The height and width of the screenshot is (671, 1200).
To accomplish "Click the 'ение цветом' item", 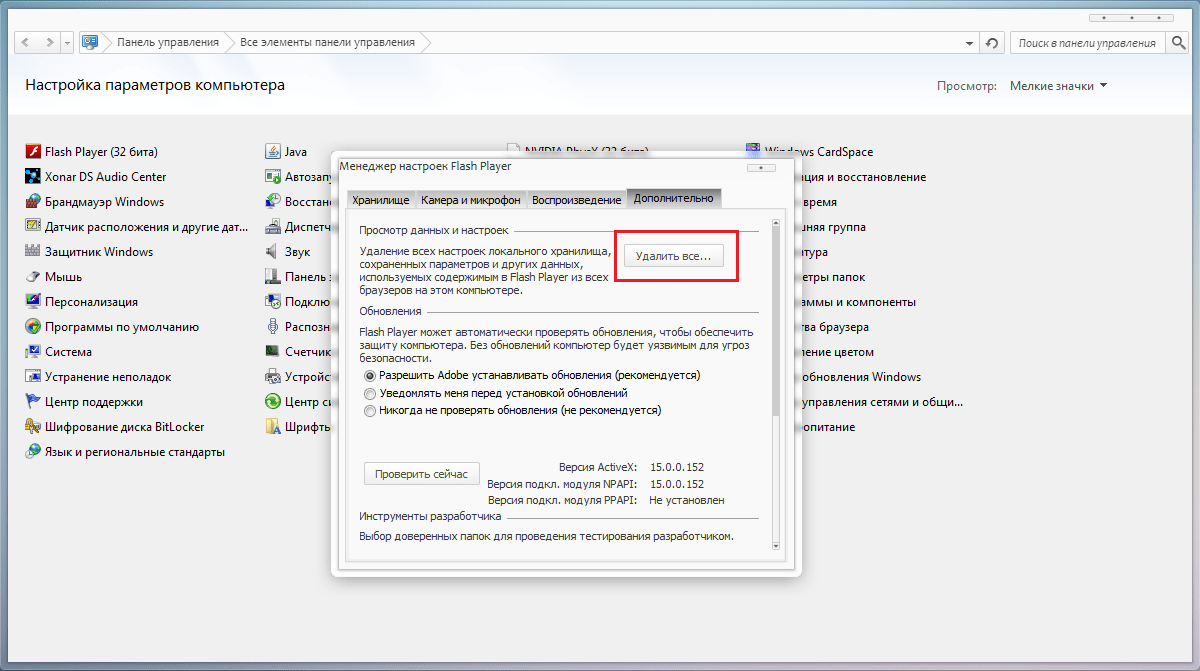I will [837, 352].
